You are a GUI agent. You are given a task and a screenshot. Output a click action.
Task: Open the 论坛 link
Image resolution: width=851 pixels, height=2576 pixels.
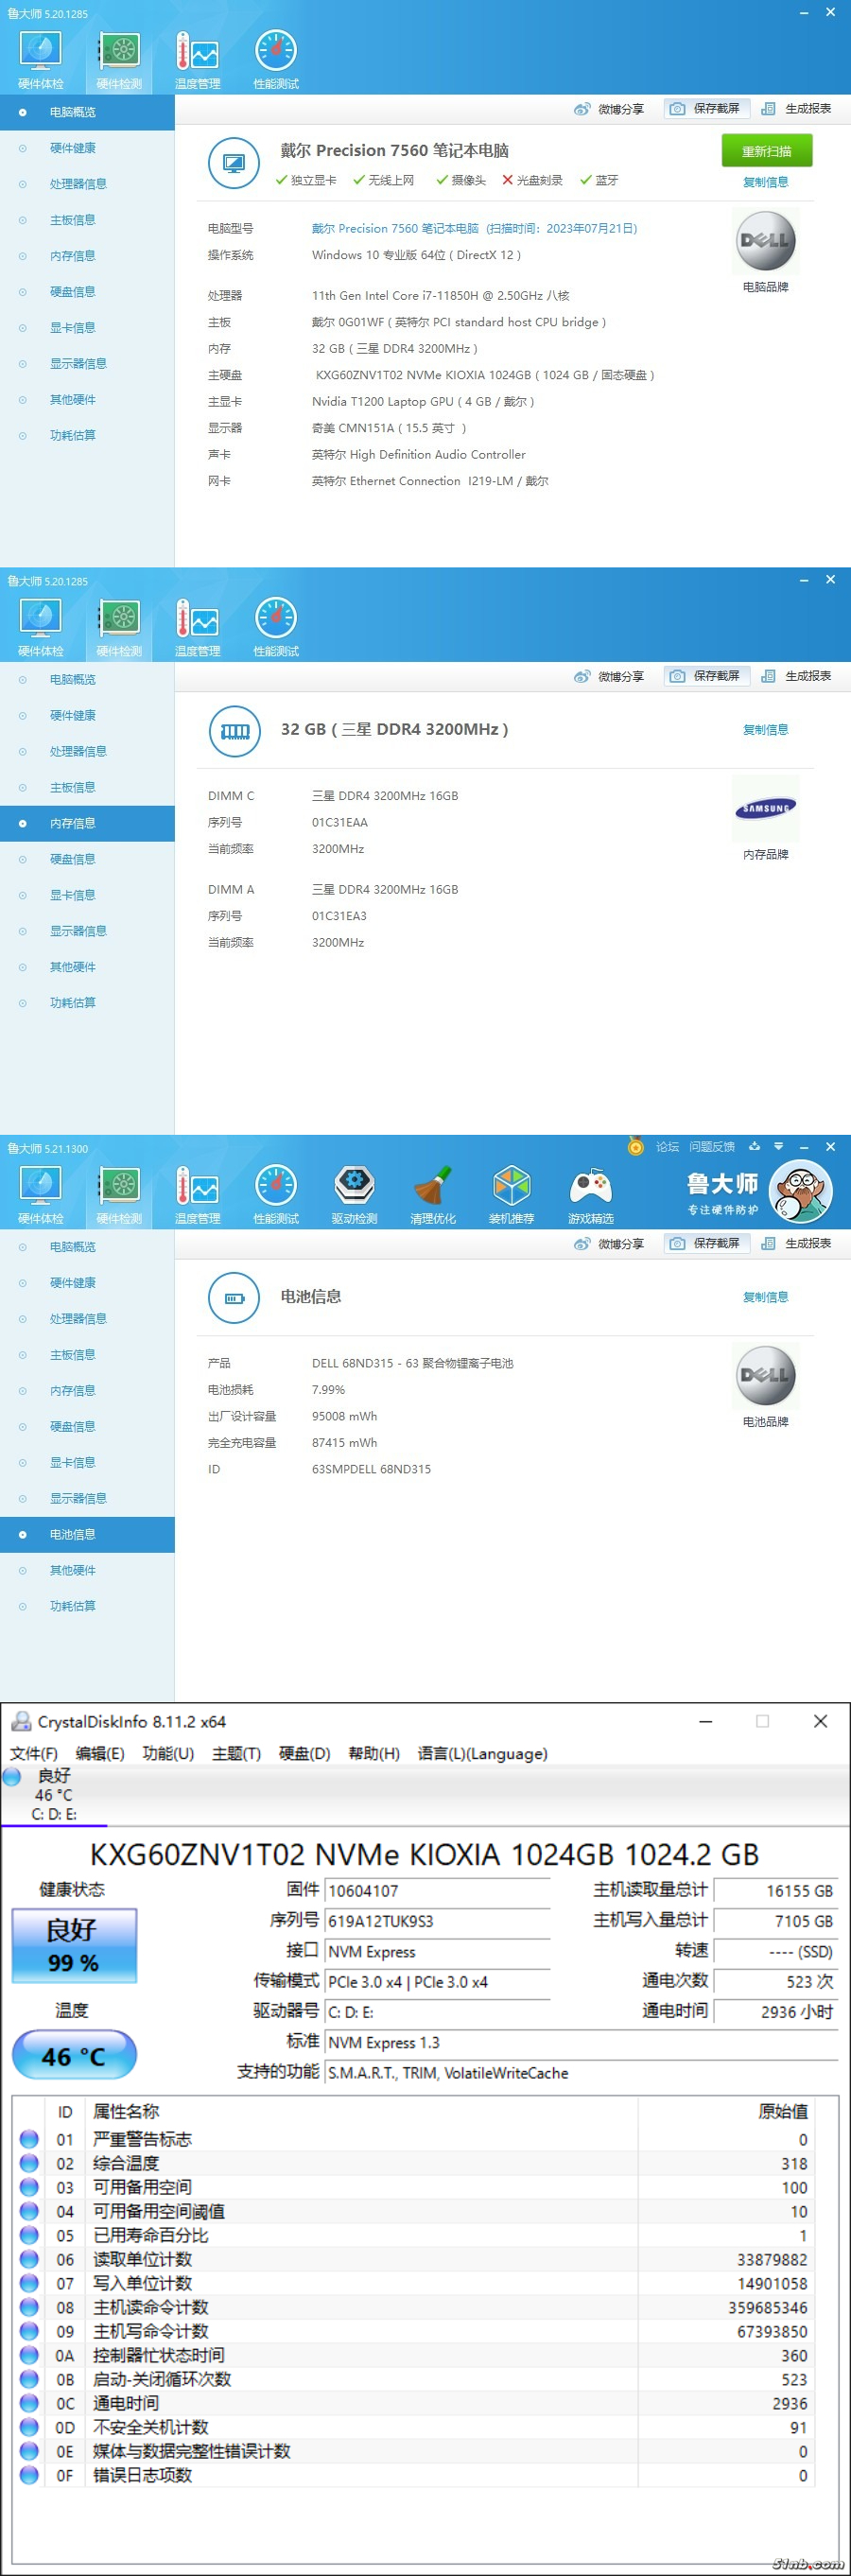[667, 1147]
